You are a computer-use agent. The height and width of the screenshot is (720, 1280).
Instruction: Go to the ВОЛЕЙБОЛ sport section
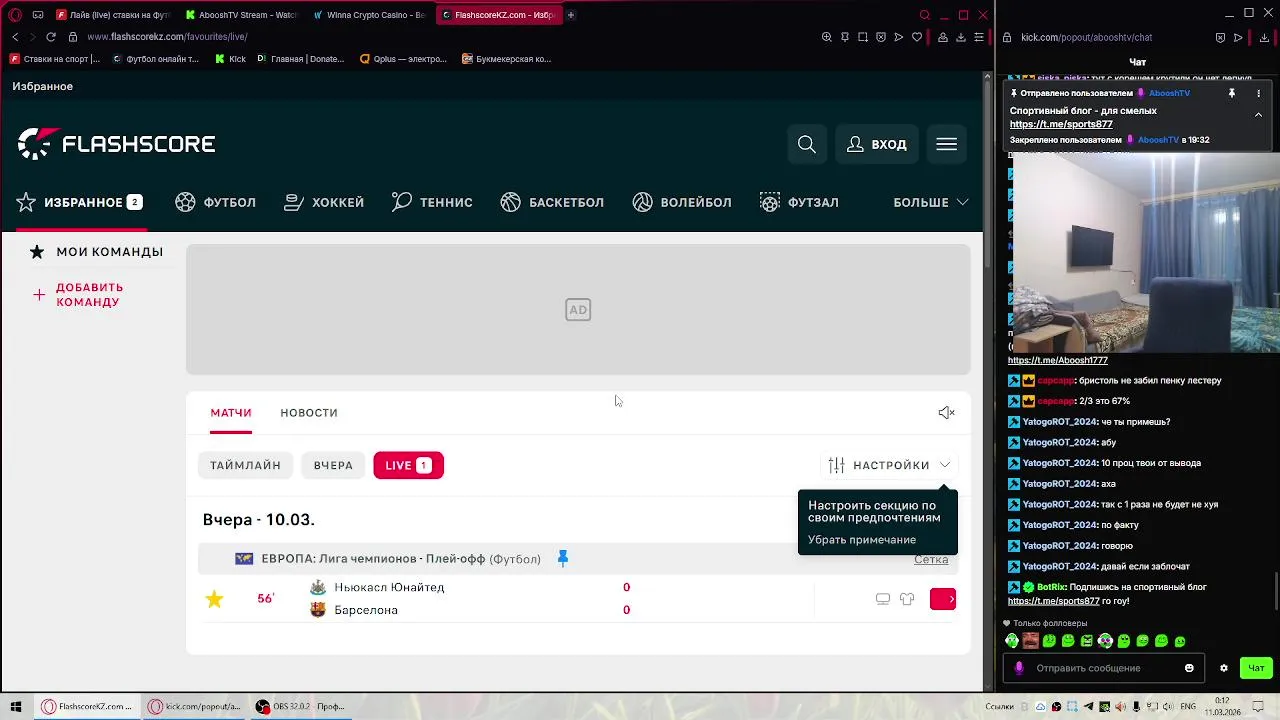(682, 202)
